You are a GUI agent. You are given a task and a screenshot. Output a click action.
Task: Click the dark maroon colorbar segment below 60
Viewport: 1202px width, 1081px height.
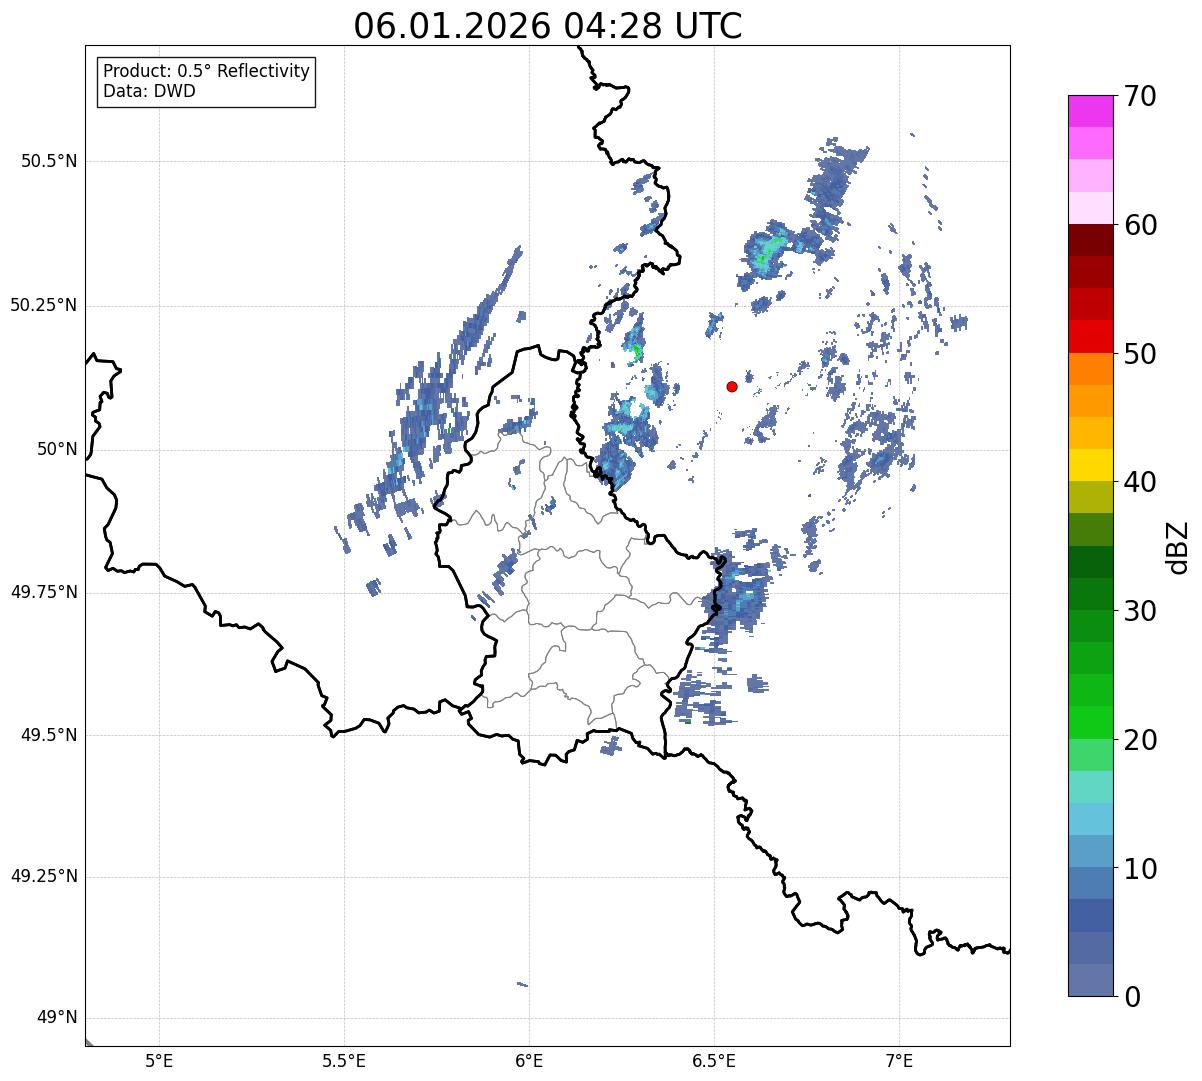click(1090, 240)
